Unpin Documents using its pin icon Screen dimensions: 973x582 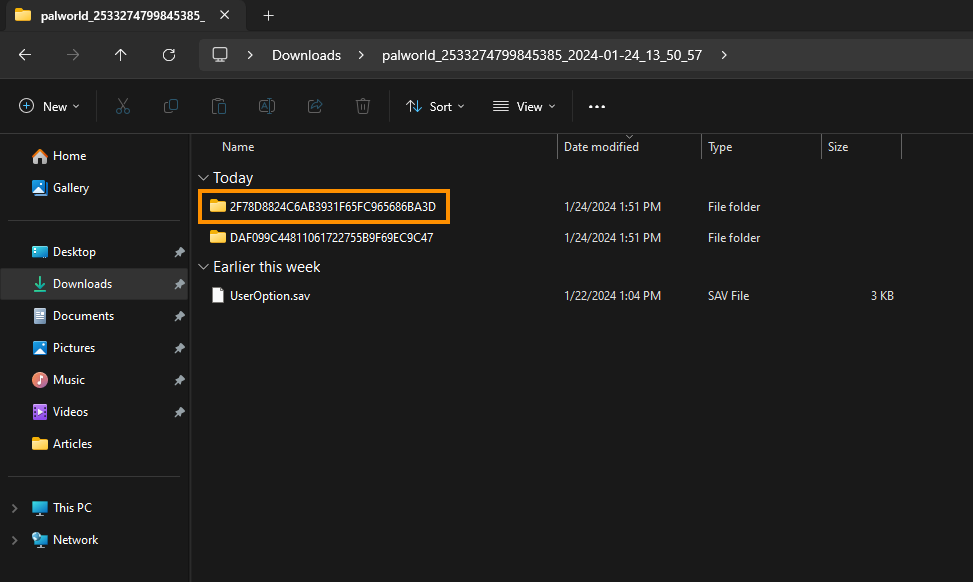[179, 316]
